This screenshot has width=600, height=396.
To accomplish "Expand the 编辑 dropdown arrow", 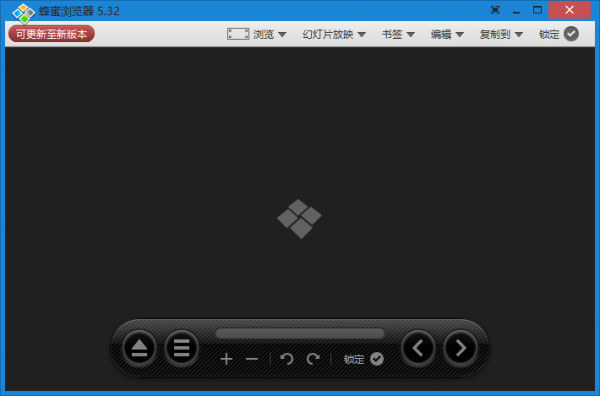I will (x=460, y=34).
